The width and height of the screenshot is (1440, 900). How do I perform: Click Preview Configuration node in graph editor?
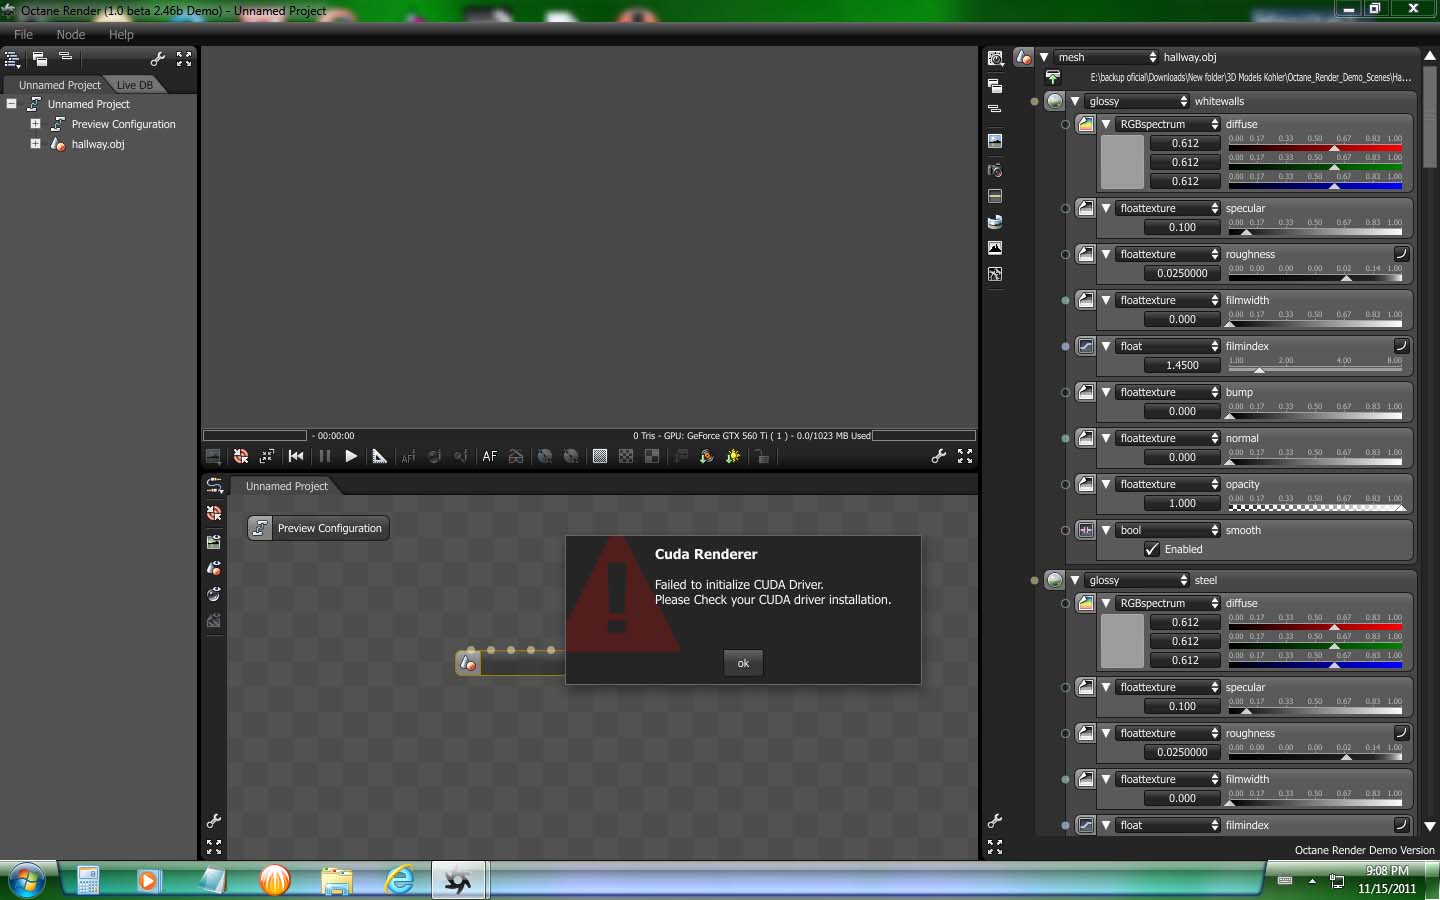tap(319, 528)
